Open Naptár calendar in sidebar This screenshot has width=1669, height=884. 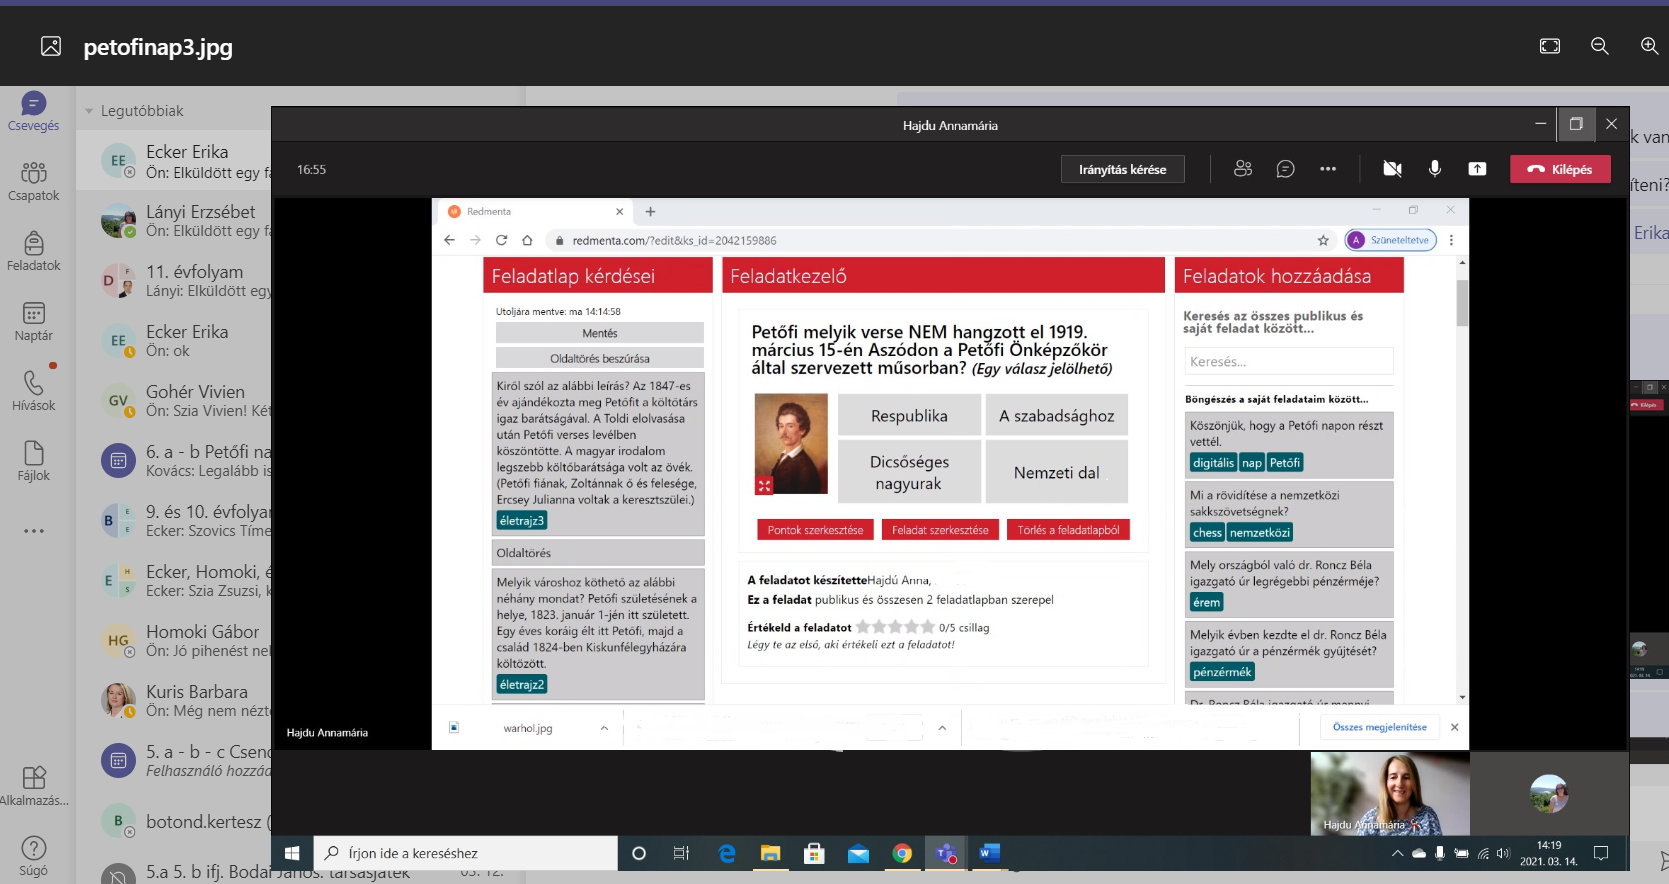coord(33,321)
